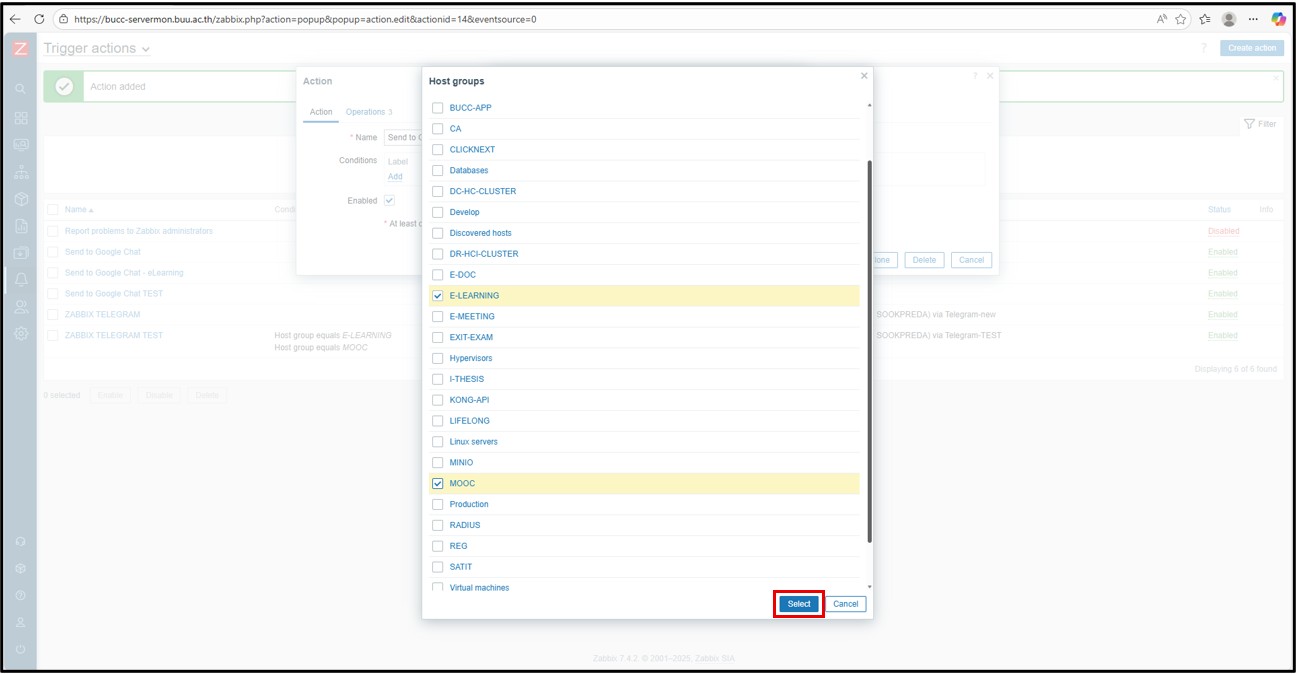Check the Databases host group checkbox
This screenshot has height=674, width=1296.
[437, 171]
